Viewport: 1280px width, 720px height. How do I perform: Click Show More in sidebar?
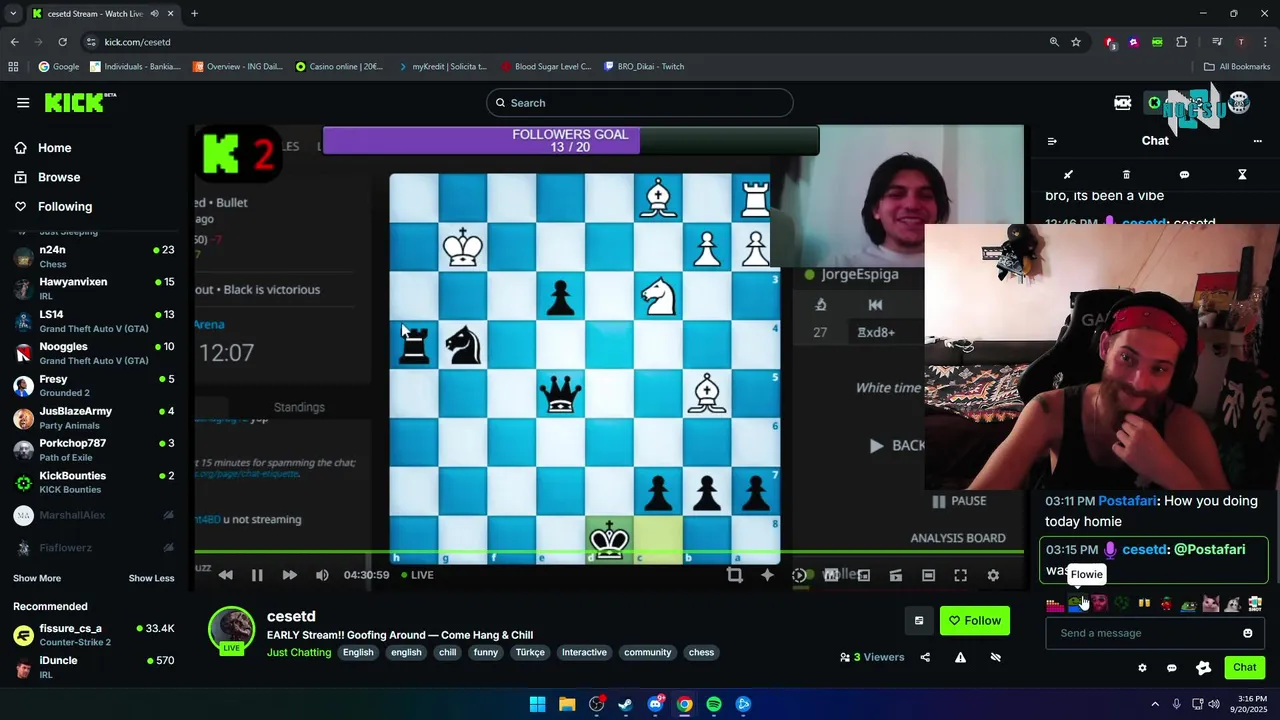click(37, 578)
